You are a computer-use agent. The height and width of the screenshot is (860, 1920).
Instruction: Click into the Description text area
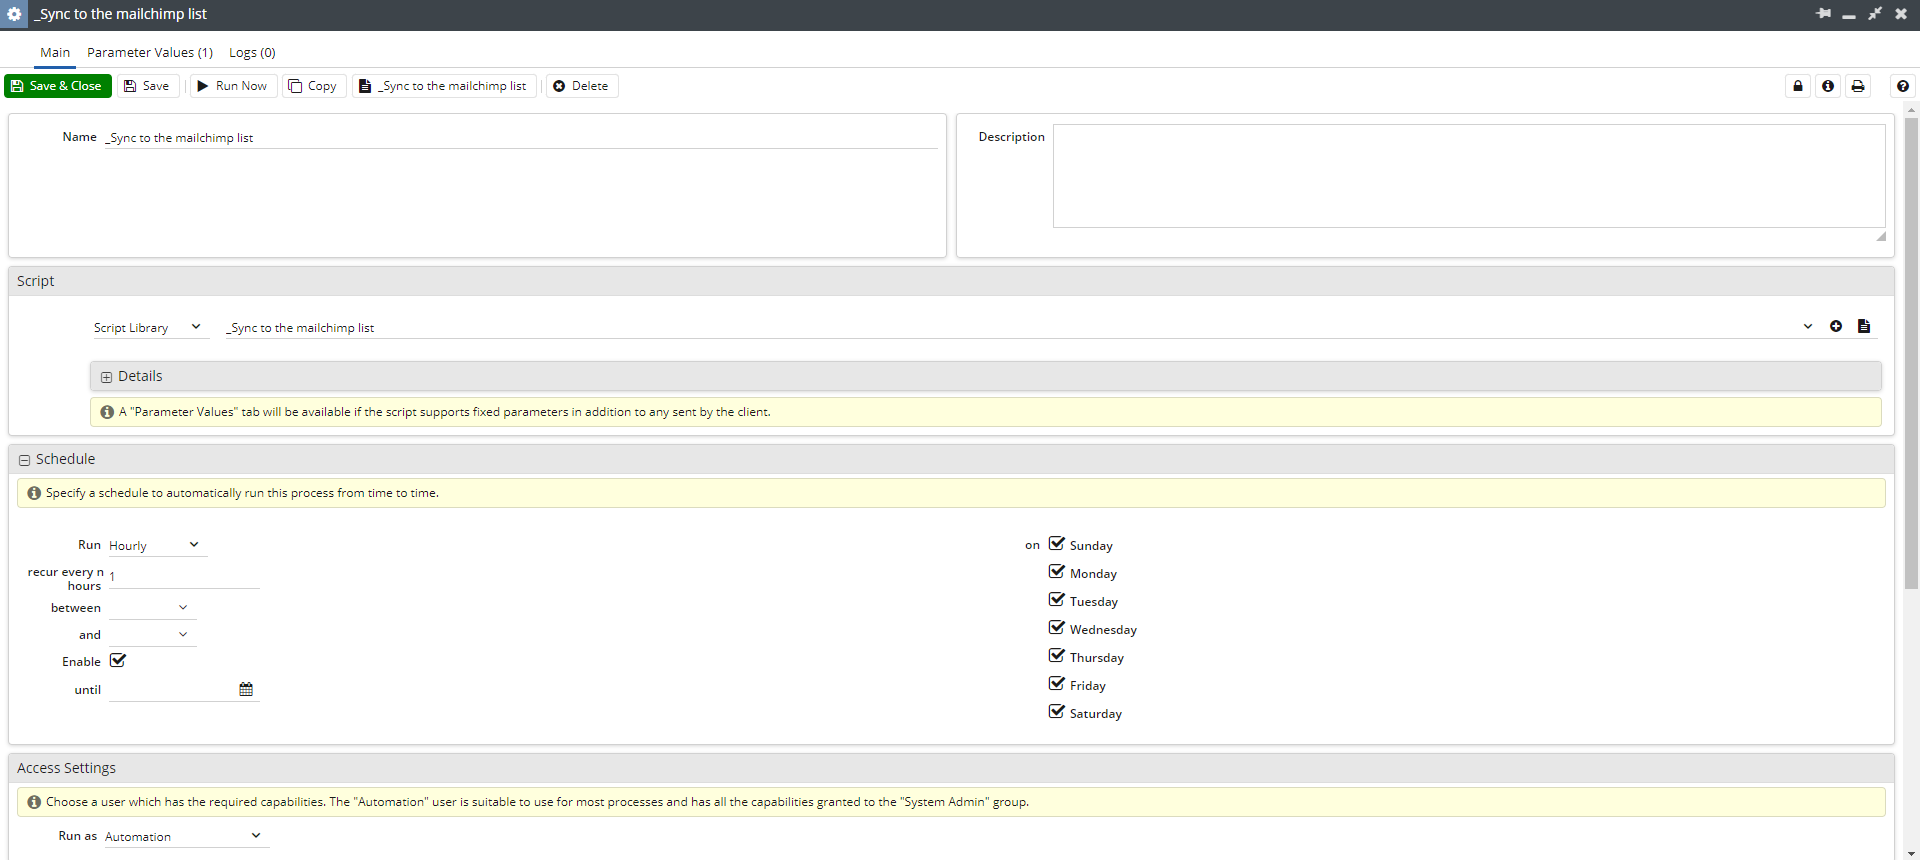tap(1469, 176)
